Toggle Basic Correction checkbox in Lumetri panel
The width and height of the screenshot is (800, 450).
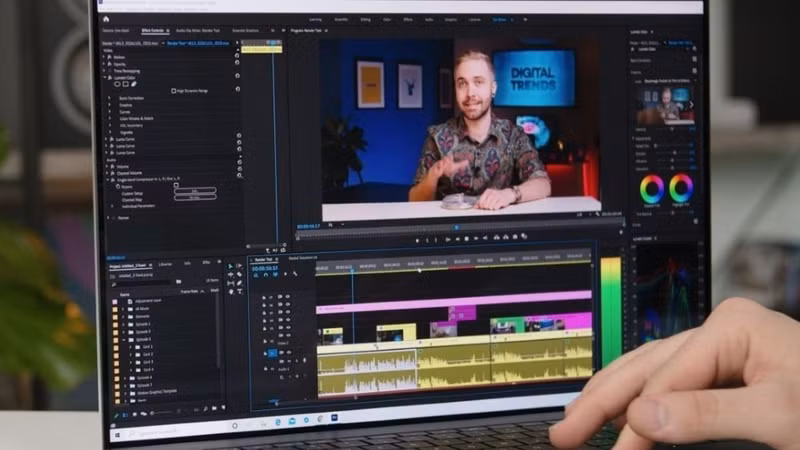coord(694,59)
